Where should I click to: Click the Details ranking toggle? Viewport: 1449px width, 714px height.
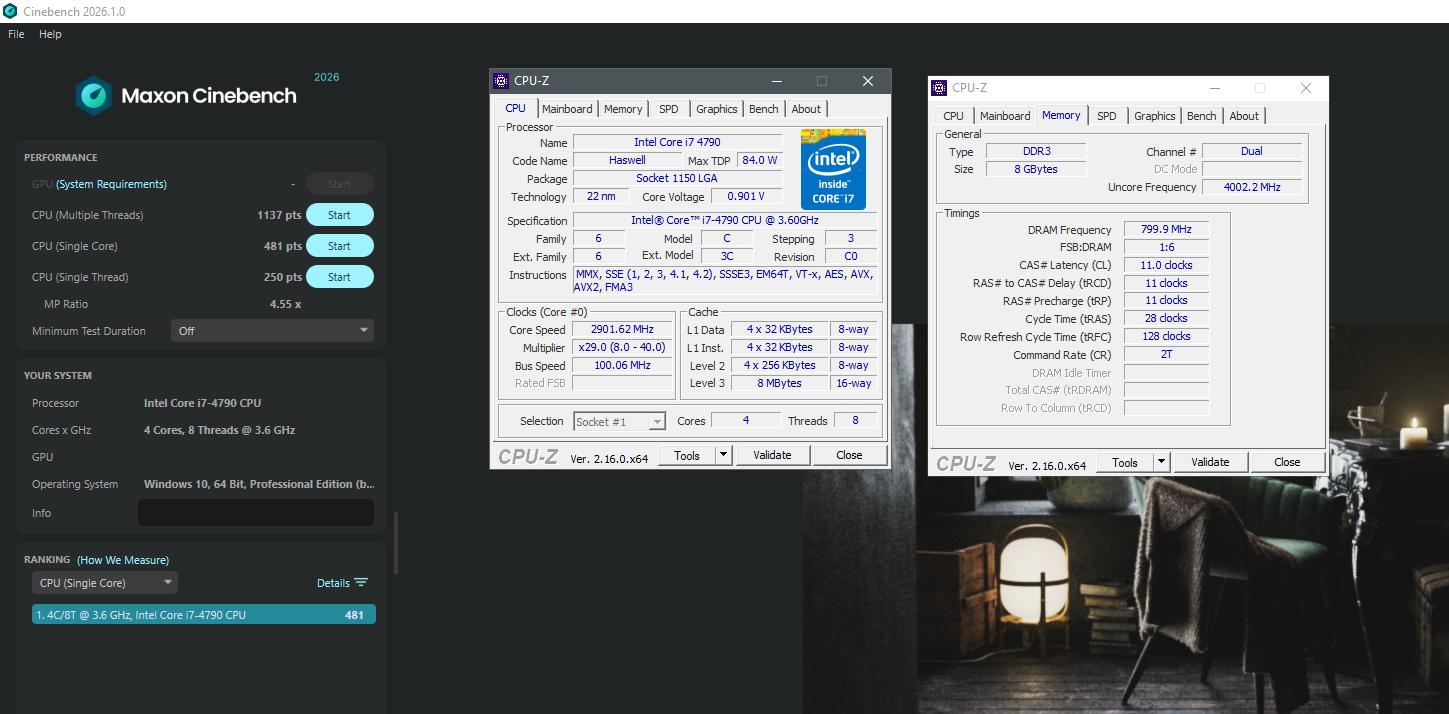[333, 583]
